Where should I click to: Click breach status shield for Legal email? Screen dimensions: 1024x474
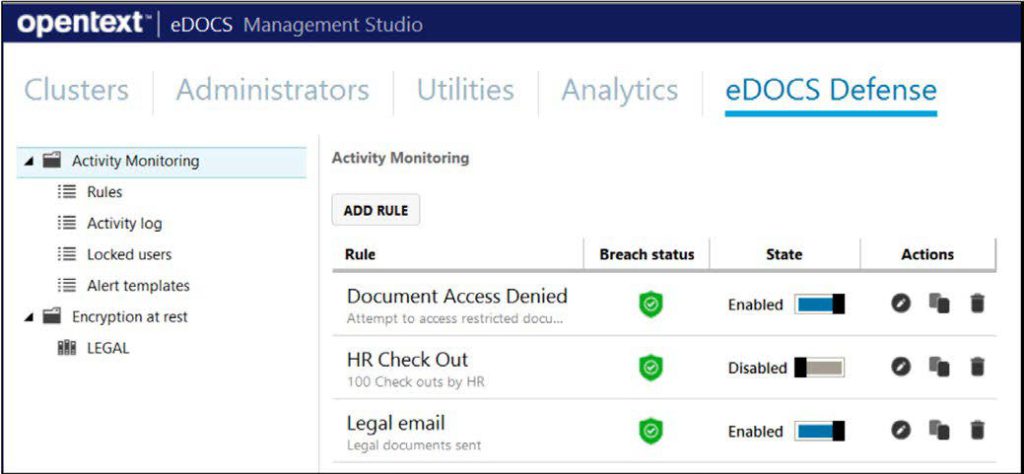650,432
